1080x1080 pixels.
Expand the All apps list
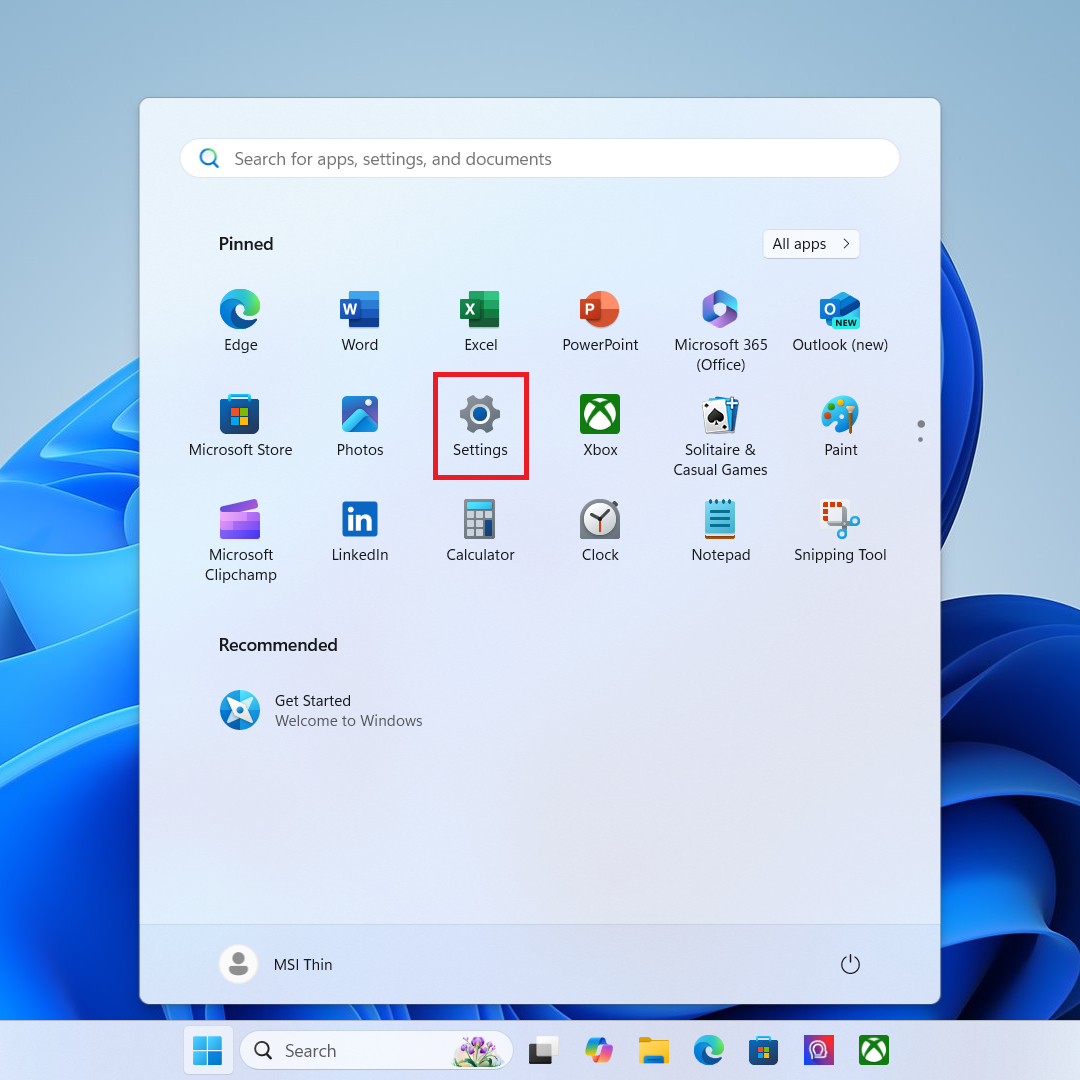(811, 244)
